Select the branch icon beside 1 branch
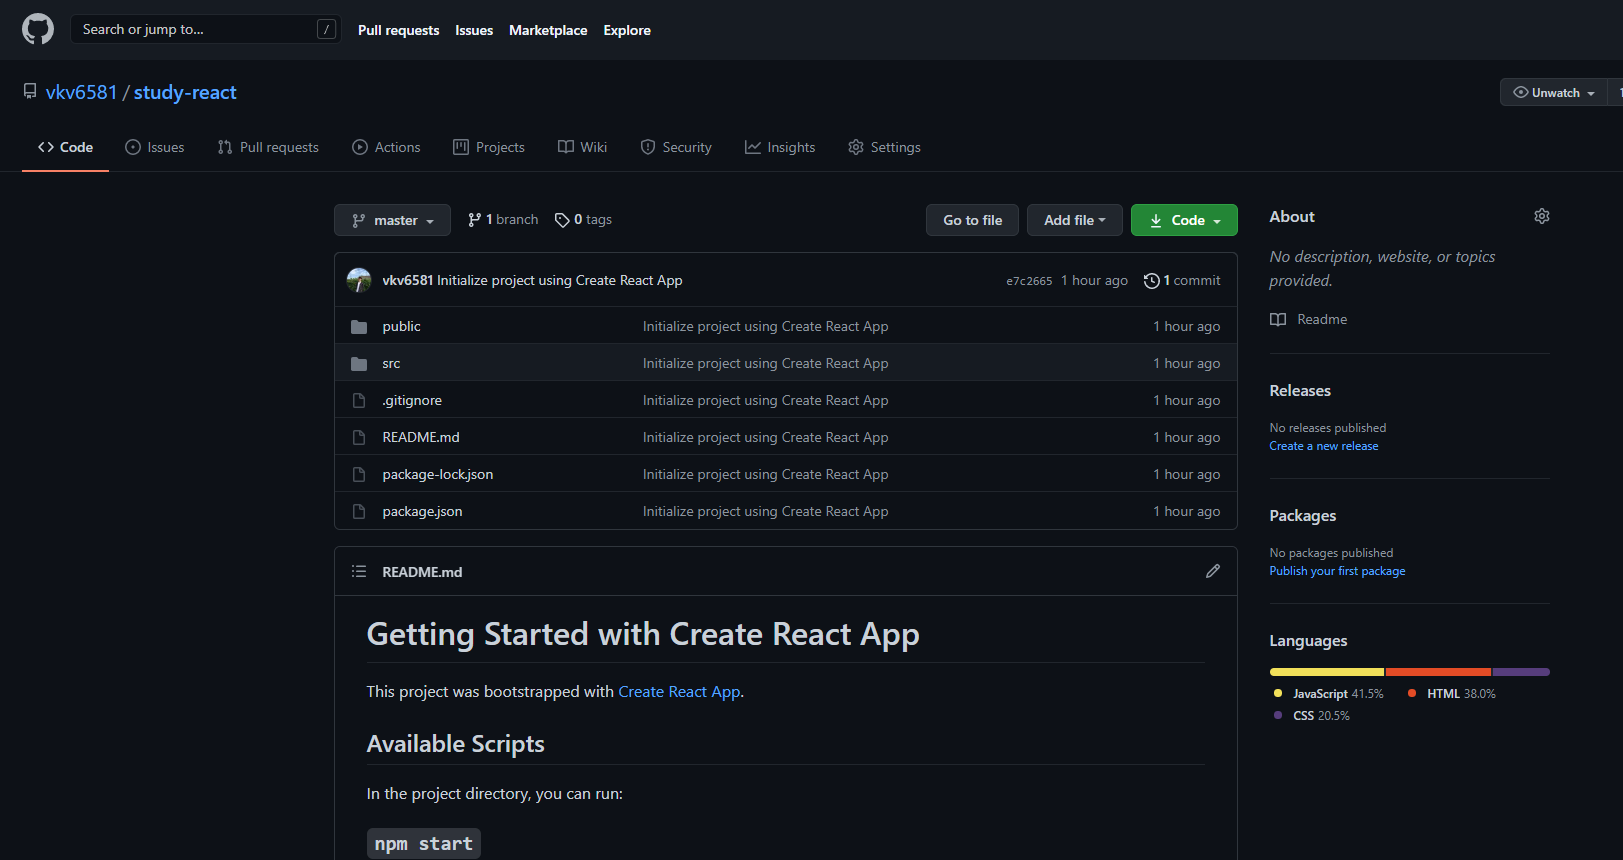 [x=475, y=220]
